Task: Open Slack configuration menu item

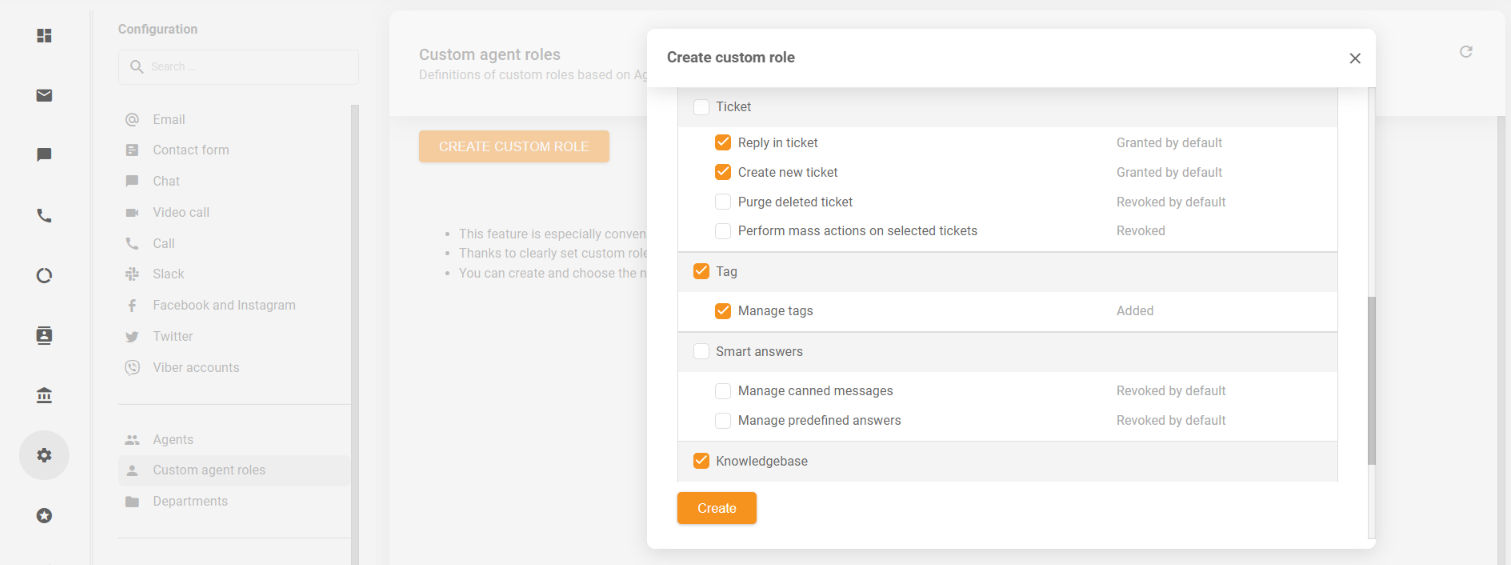Action: tap(168, 274)
